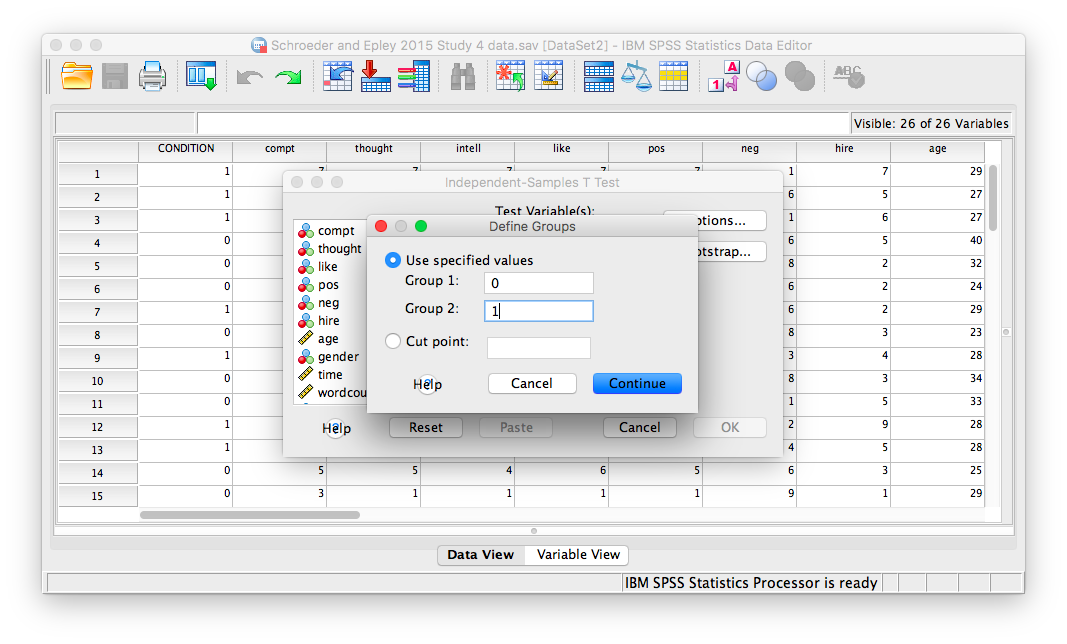
Task: Select the compt variable in the list
Action: (336, 231)
